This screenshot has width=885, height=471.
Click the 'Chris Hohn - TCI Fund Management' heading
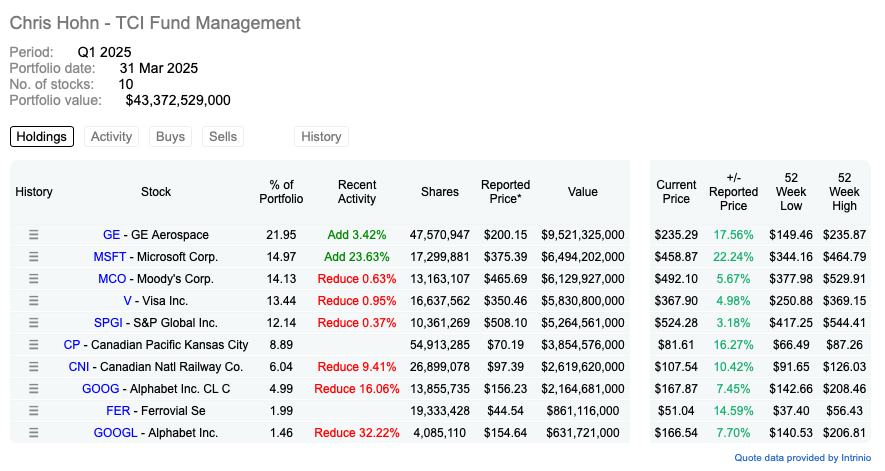coord(155,23)
